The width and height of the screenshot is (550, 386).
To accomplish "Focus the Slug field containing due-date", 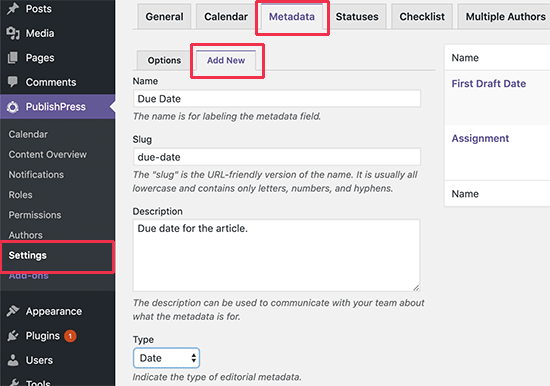I will 277,157.
